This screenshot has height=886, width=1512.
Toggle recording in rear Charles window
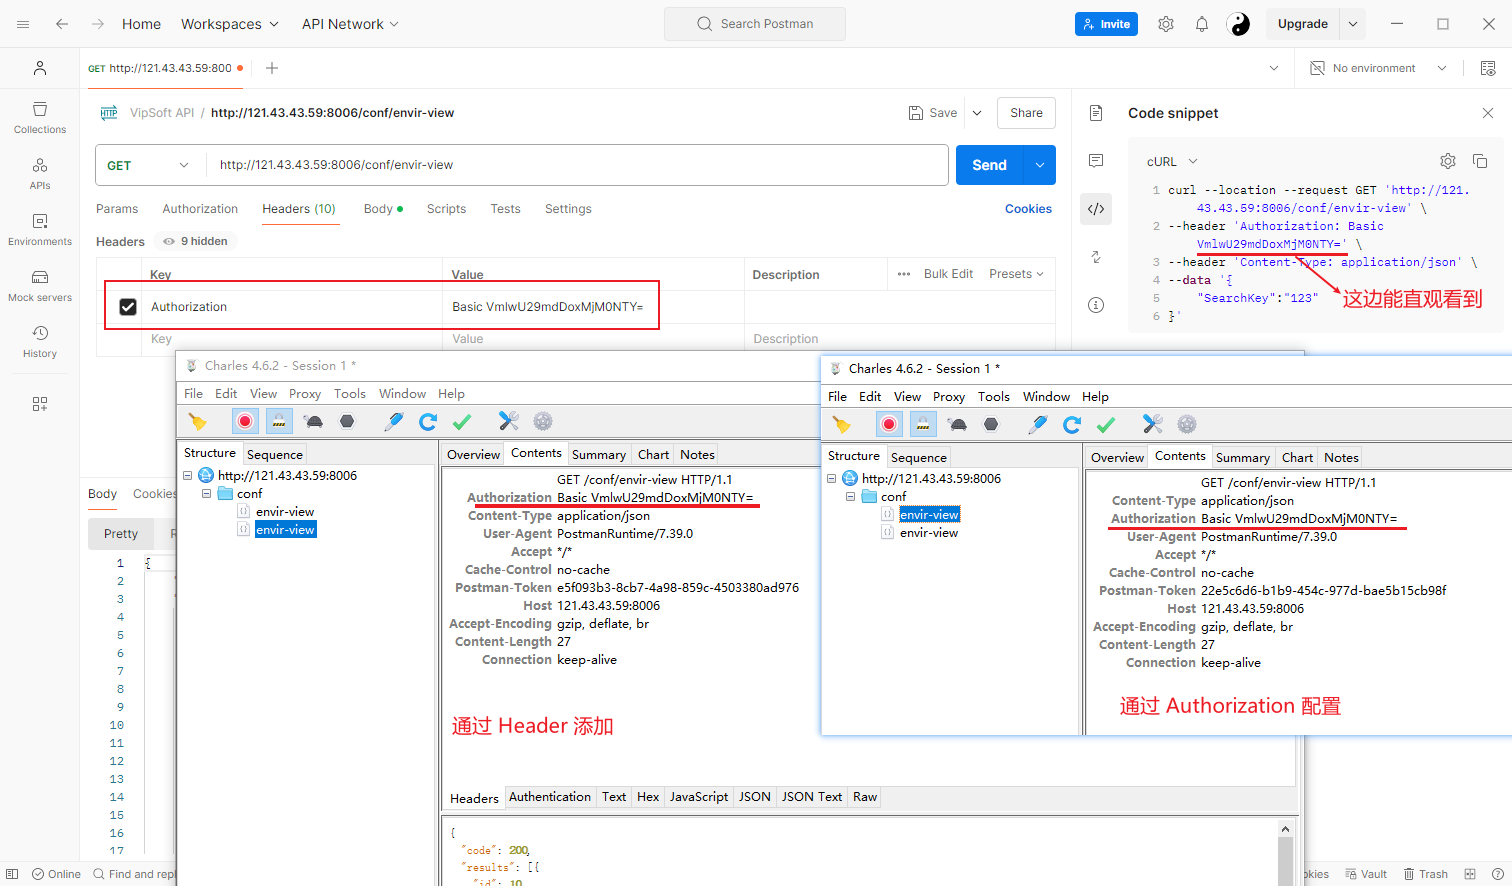(x=245, y=421)
